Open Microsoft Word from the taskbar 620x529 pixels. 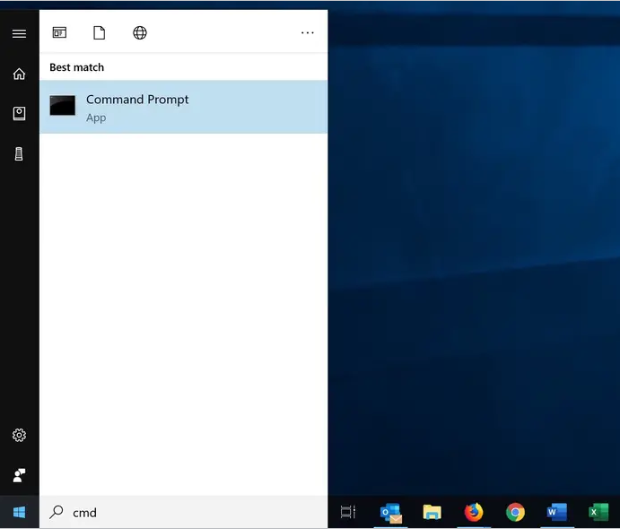pyautogui.click(x=557, y=512)
